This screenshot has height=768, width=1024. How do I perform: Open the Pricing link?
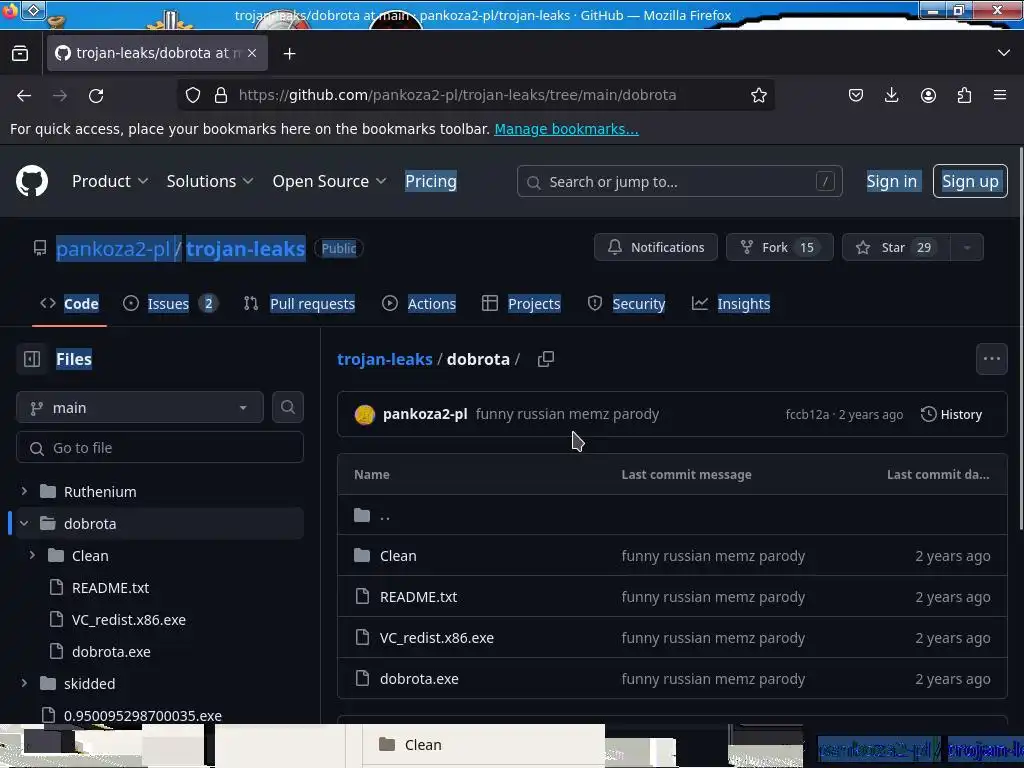click(x=430, y=181)
